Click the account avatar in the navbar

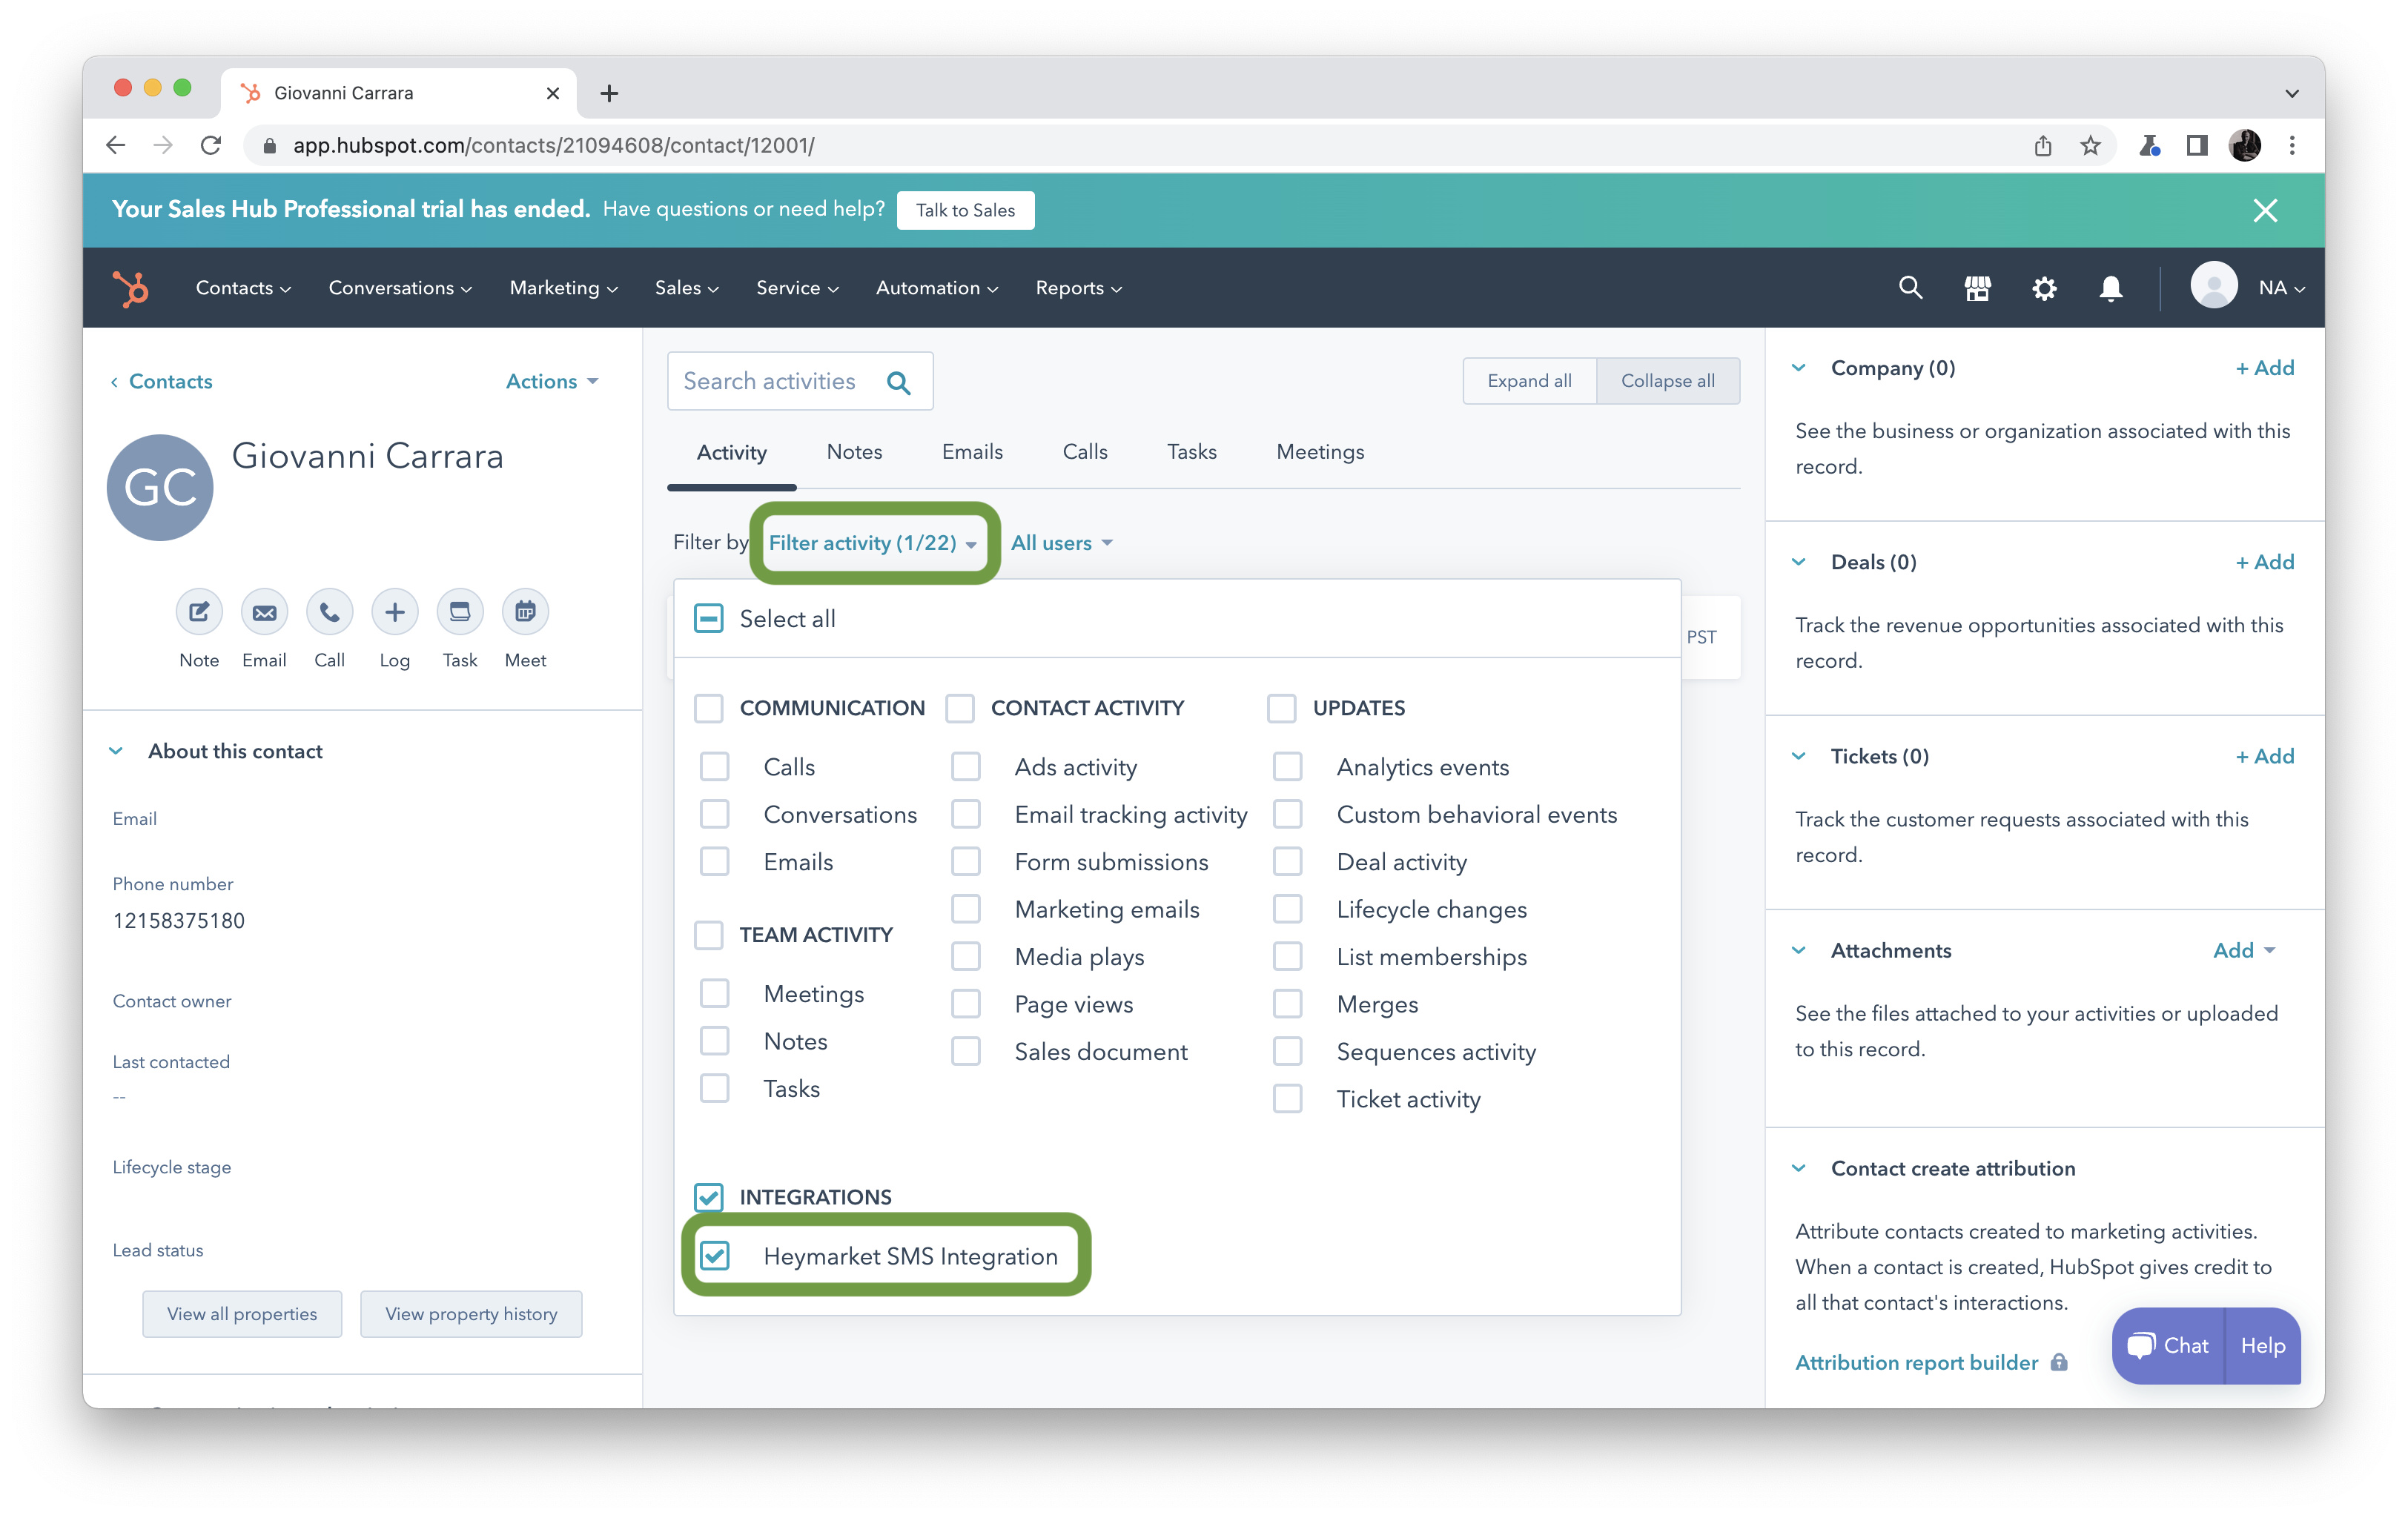[x=2214, y=287]
